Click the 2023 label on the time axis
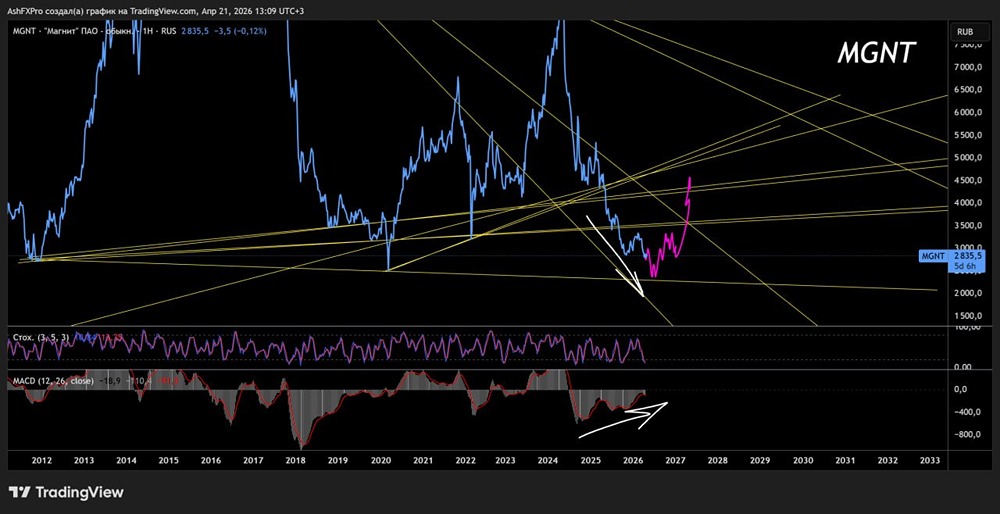1000x514 pixels. coord(506,460)
